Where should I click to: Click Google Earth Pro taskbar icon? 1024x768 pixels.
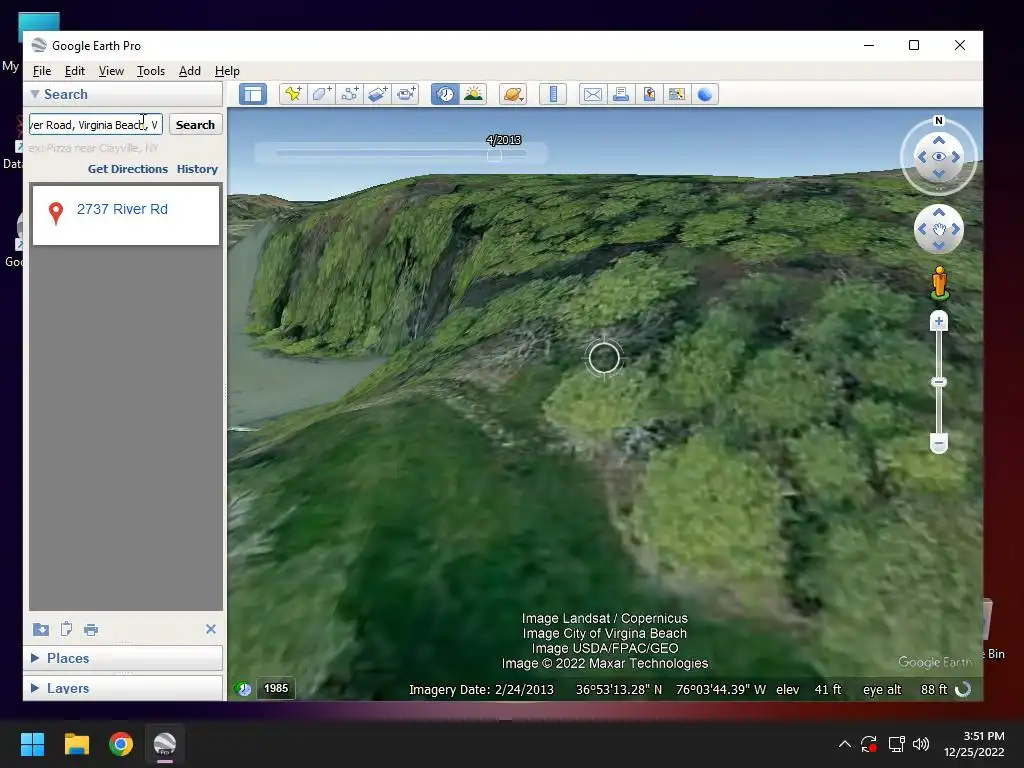(165, 744)
